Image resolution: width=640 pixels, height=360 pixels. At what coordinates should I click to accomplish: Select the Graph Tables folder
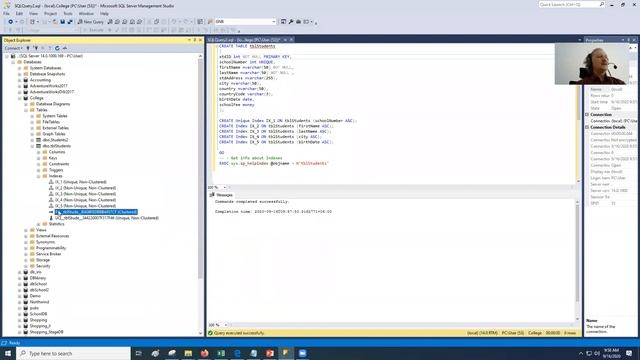tap(54, 134)
